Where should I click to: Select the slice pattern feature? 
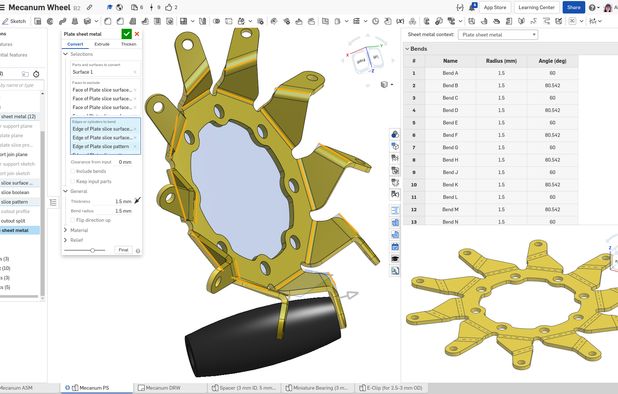tap(15, 202)
